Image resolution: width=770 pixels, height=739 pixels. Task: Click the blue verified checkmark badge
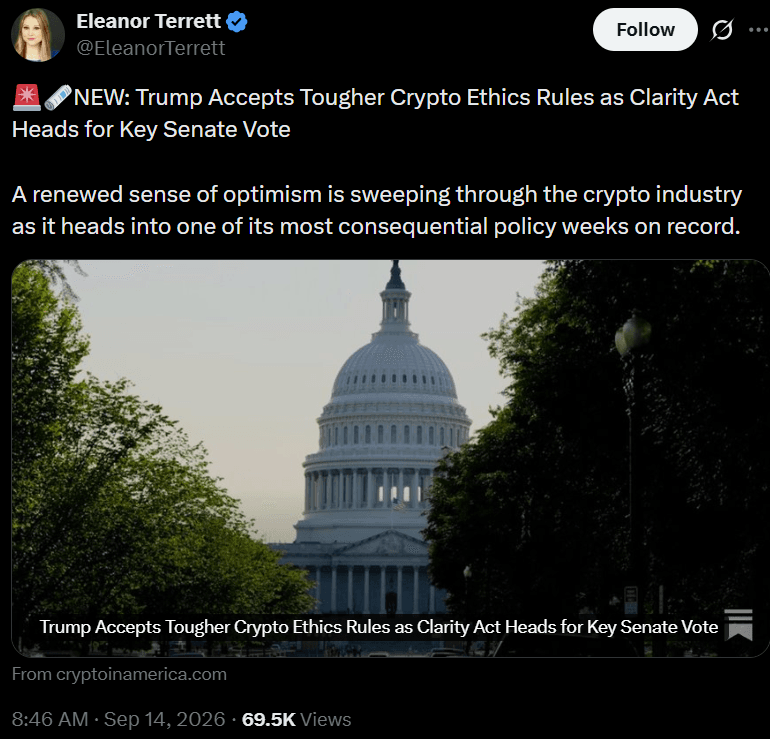237,22
